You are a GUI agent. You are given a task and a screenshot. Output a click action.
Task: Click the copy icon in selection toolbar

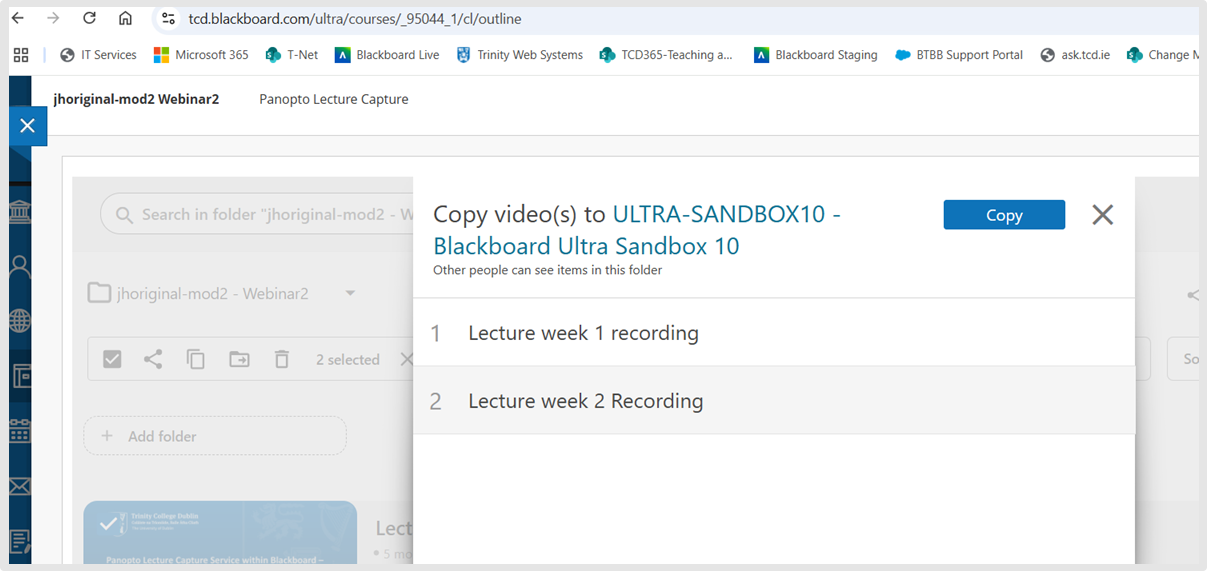pyautogui.click(x=196, y=359)
